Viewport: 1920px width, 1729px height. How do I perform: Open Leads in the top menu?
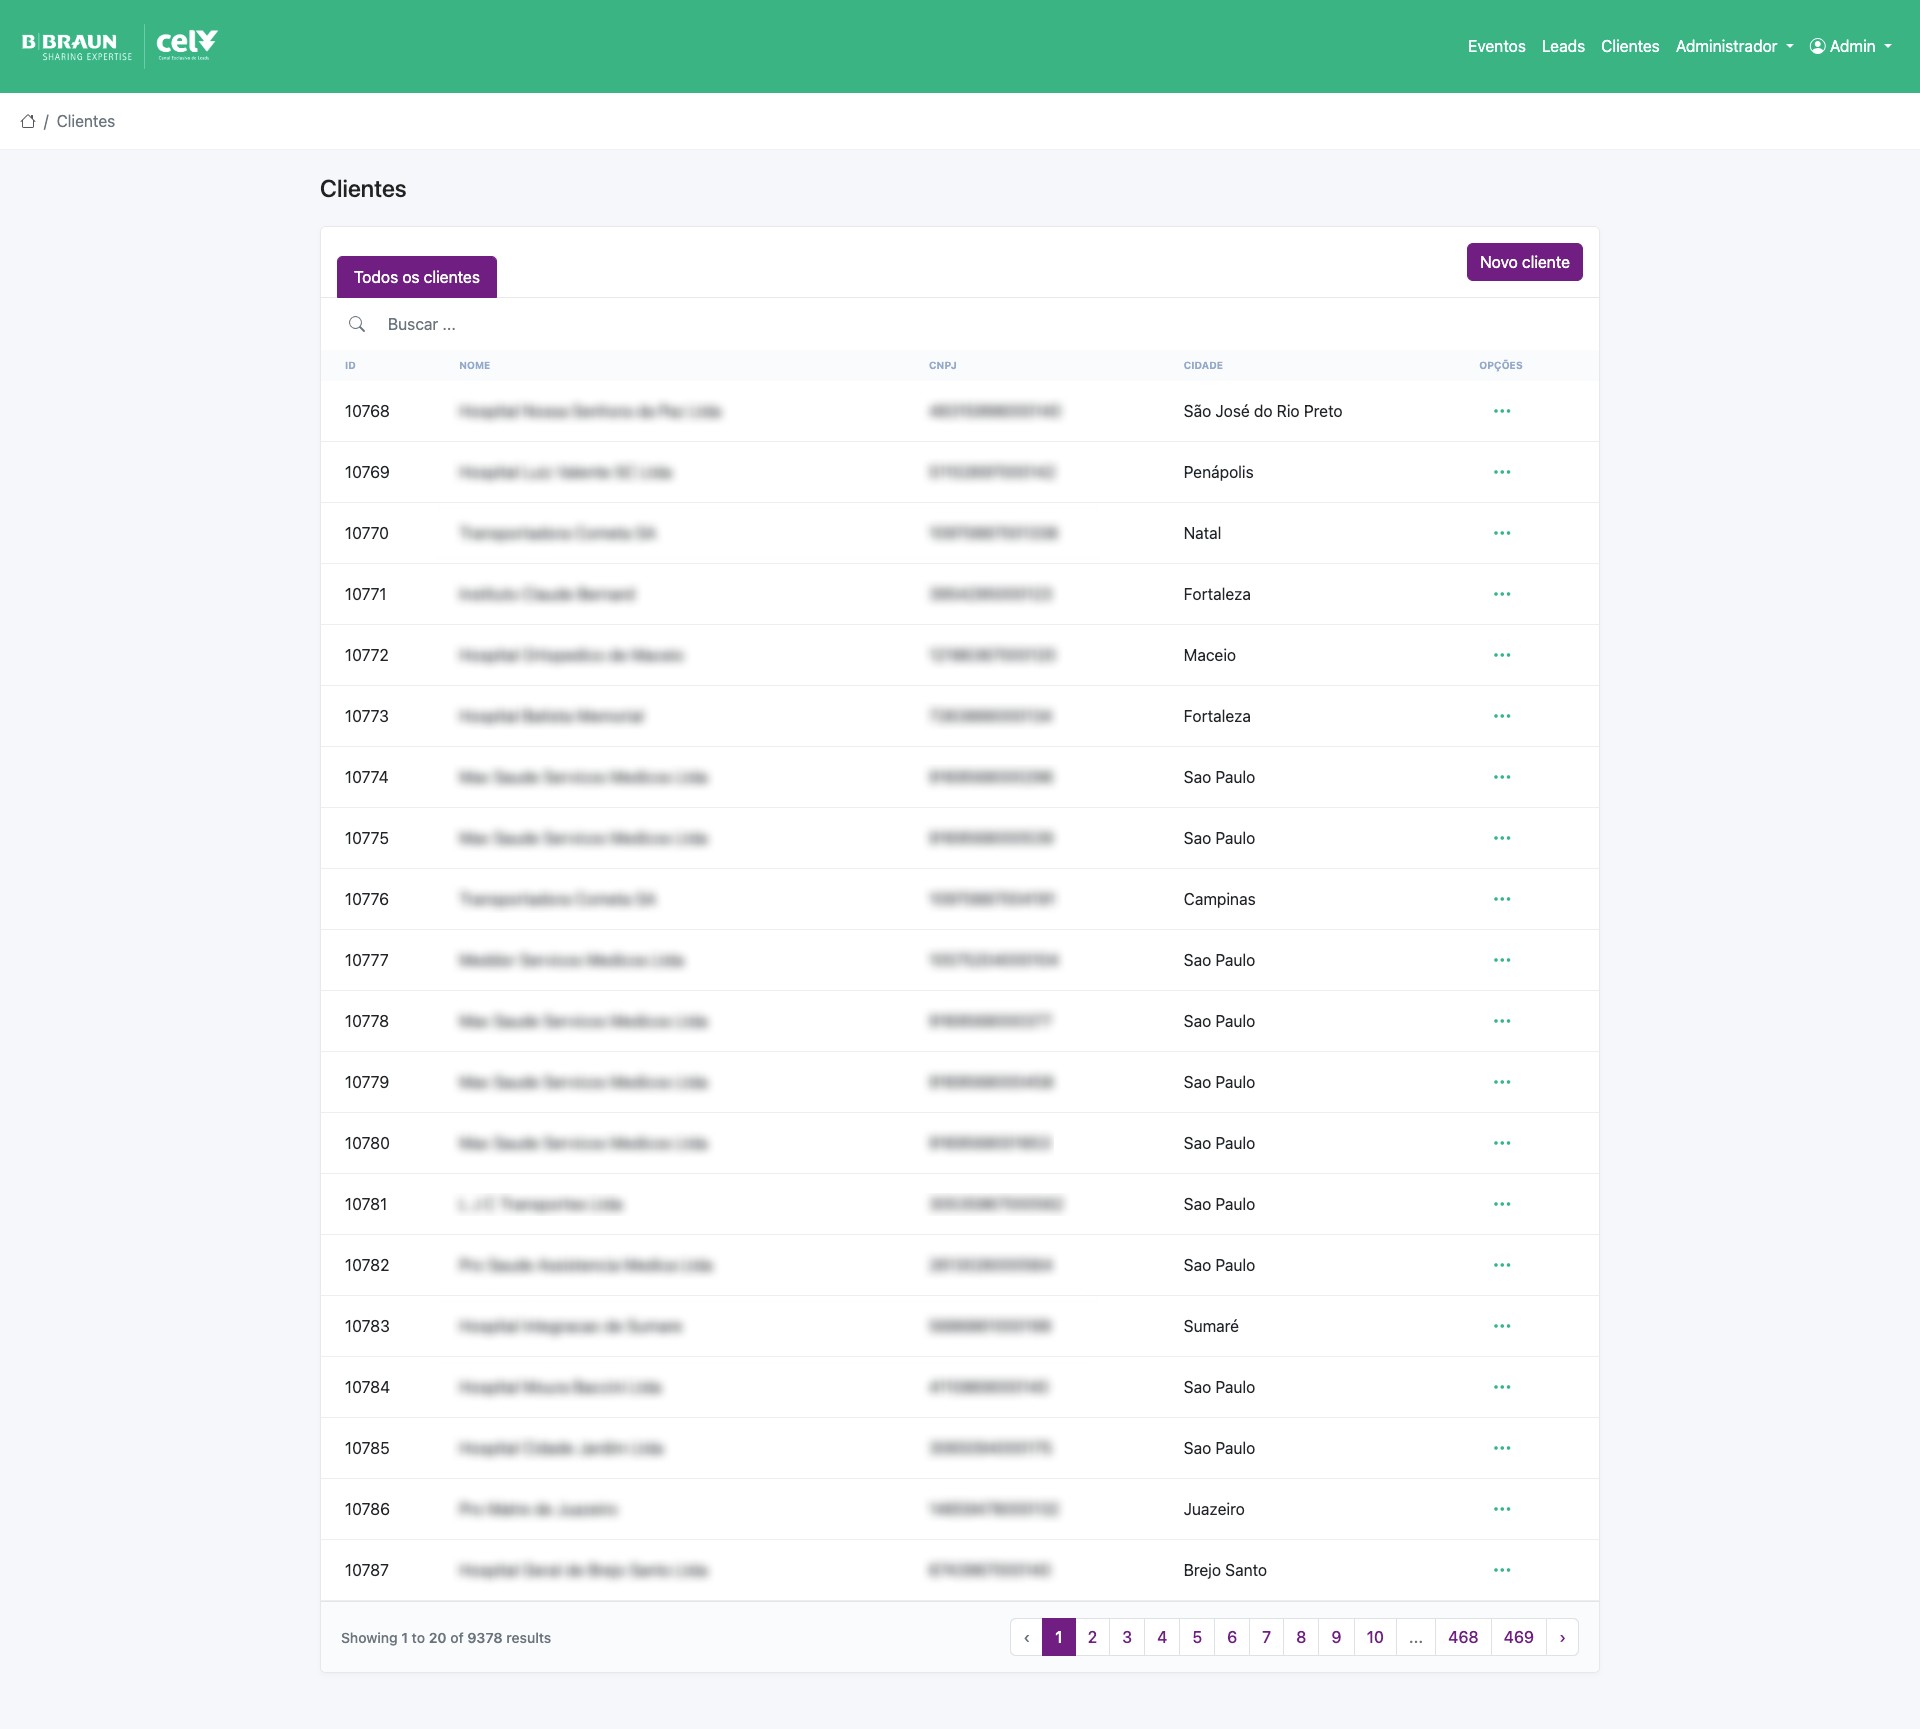[x=1562, y=46]
